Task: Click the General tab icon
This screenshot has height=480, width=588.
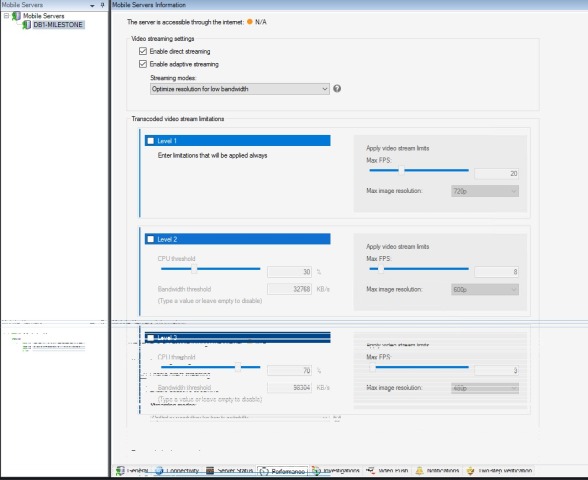Action: tap(120, 471)
